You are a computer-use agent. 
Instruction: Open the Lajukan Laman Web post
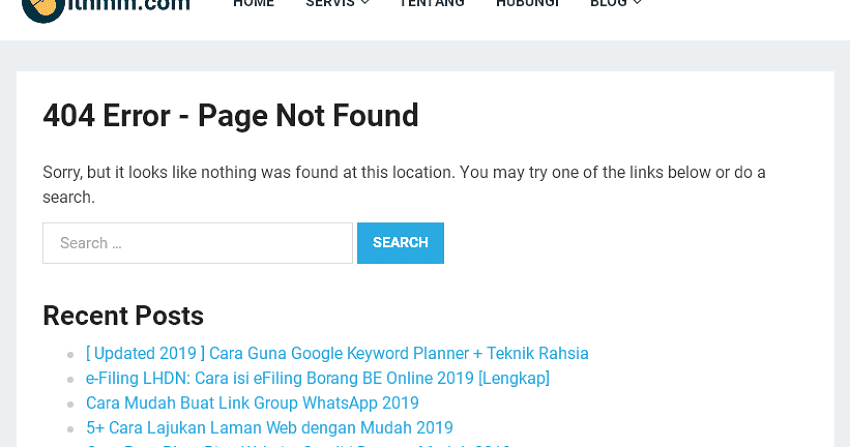(x=269, y=428)
